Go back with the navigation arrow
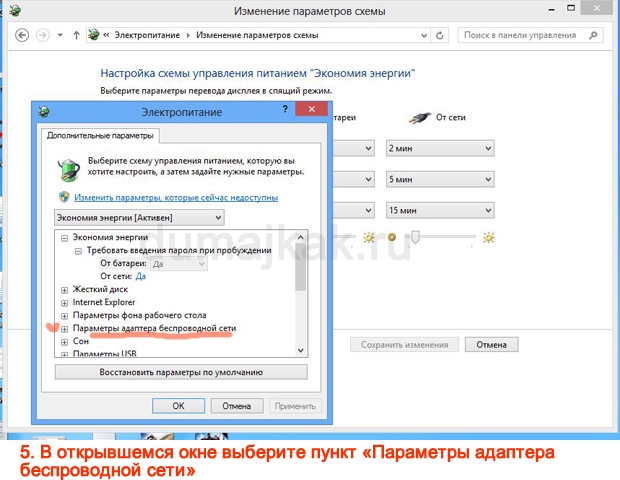620x480 pixels. coord(22,35)
